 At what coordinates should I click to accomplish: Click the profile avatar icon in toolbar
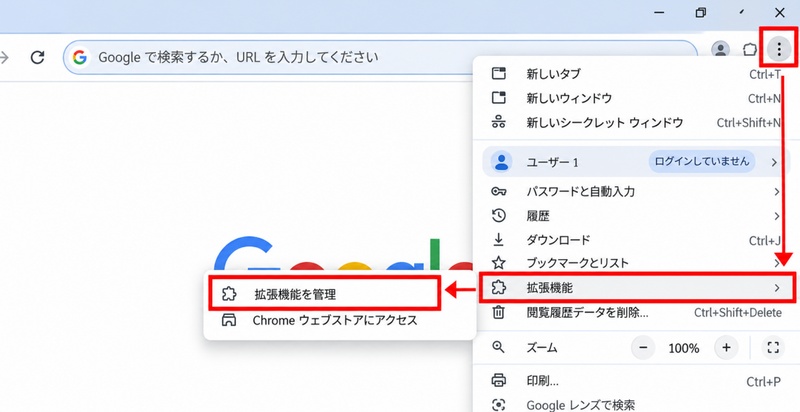click(x=720, y=49)
